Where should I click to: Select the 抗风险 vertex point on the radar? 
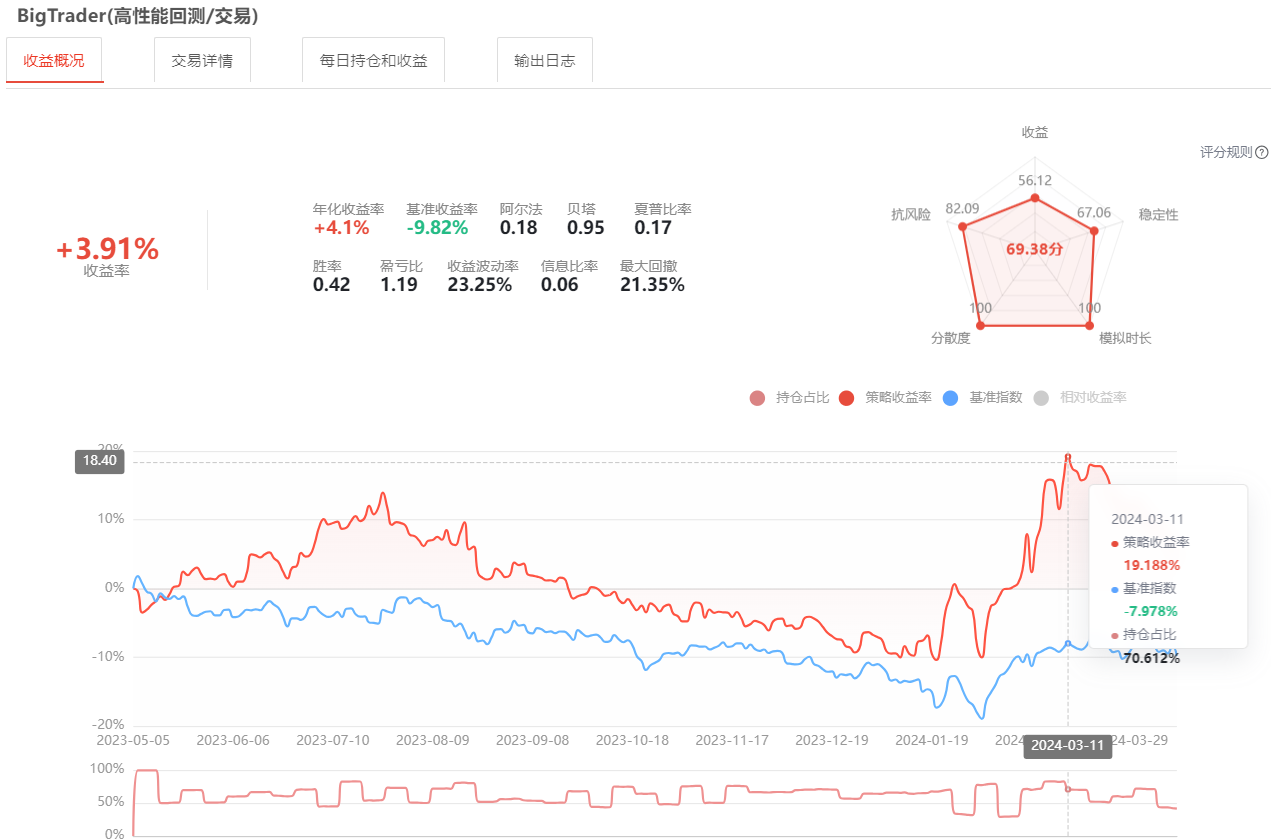[x=963, y=227]
